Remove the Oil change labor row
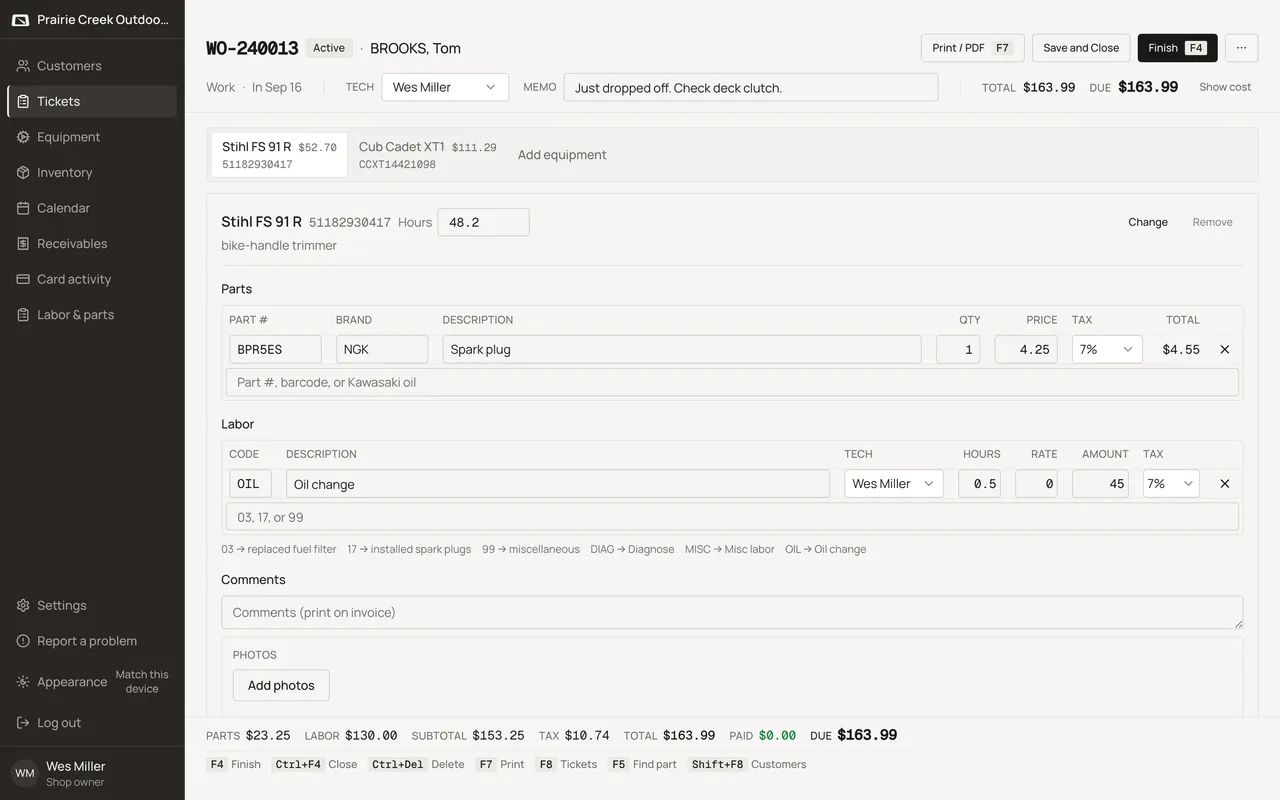This screenshot has height=800, width=1280. pos(1225,484)
